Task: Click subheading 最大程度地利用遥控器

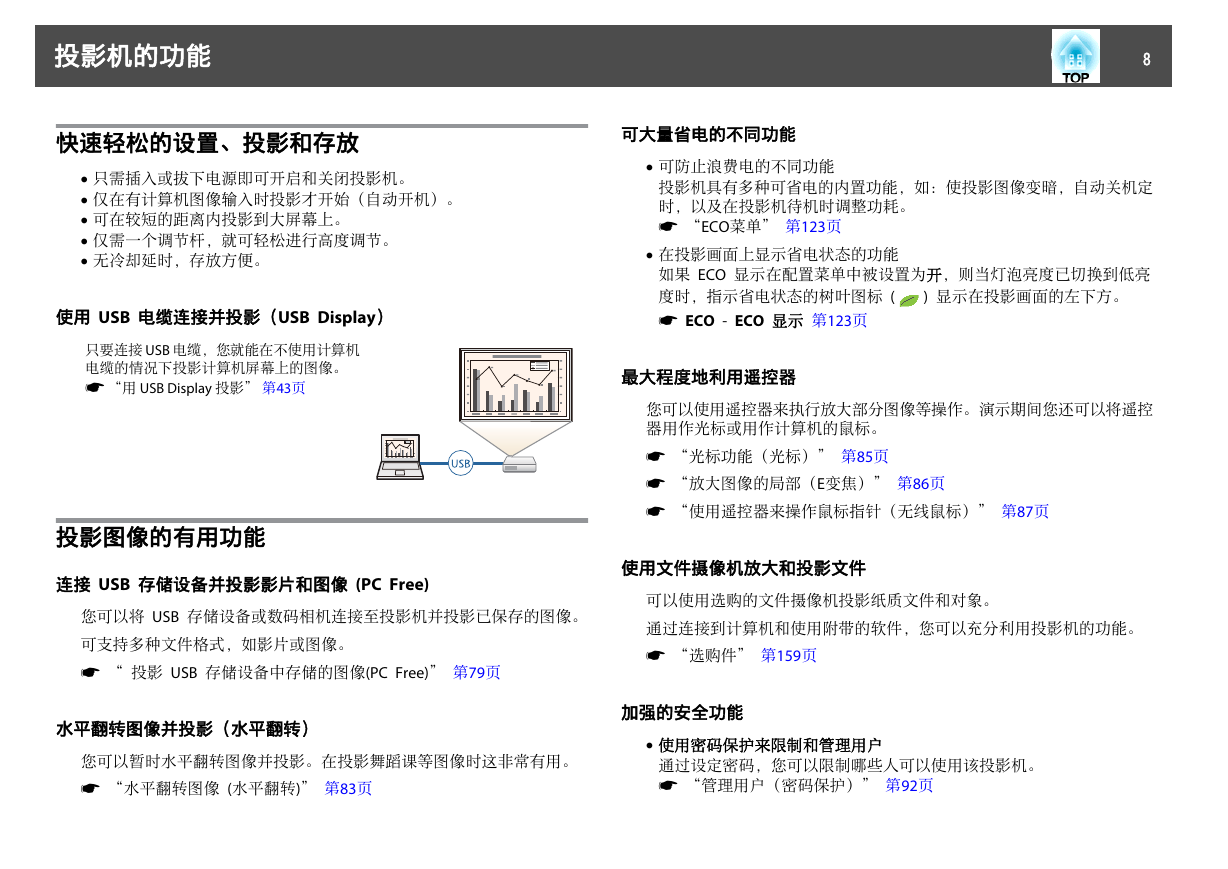Action: pyautogui.click(x=709, y=378)
